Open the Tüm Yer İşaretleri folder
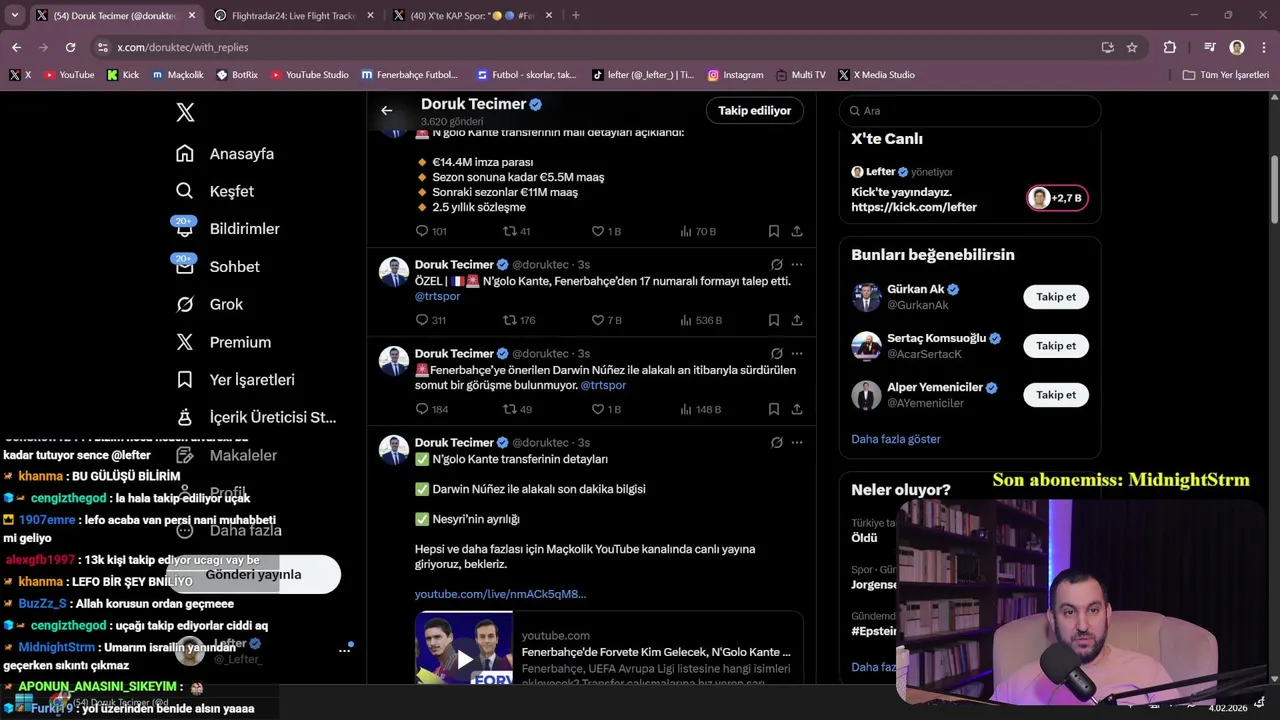The height and width of the screenshot is (720, 1280). point(1226,75)
